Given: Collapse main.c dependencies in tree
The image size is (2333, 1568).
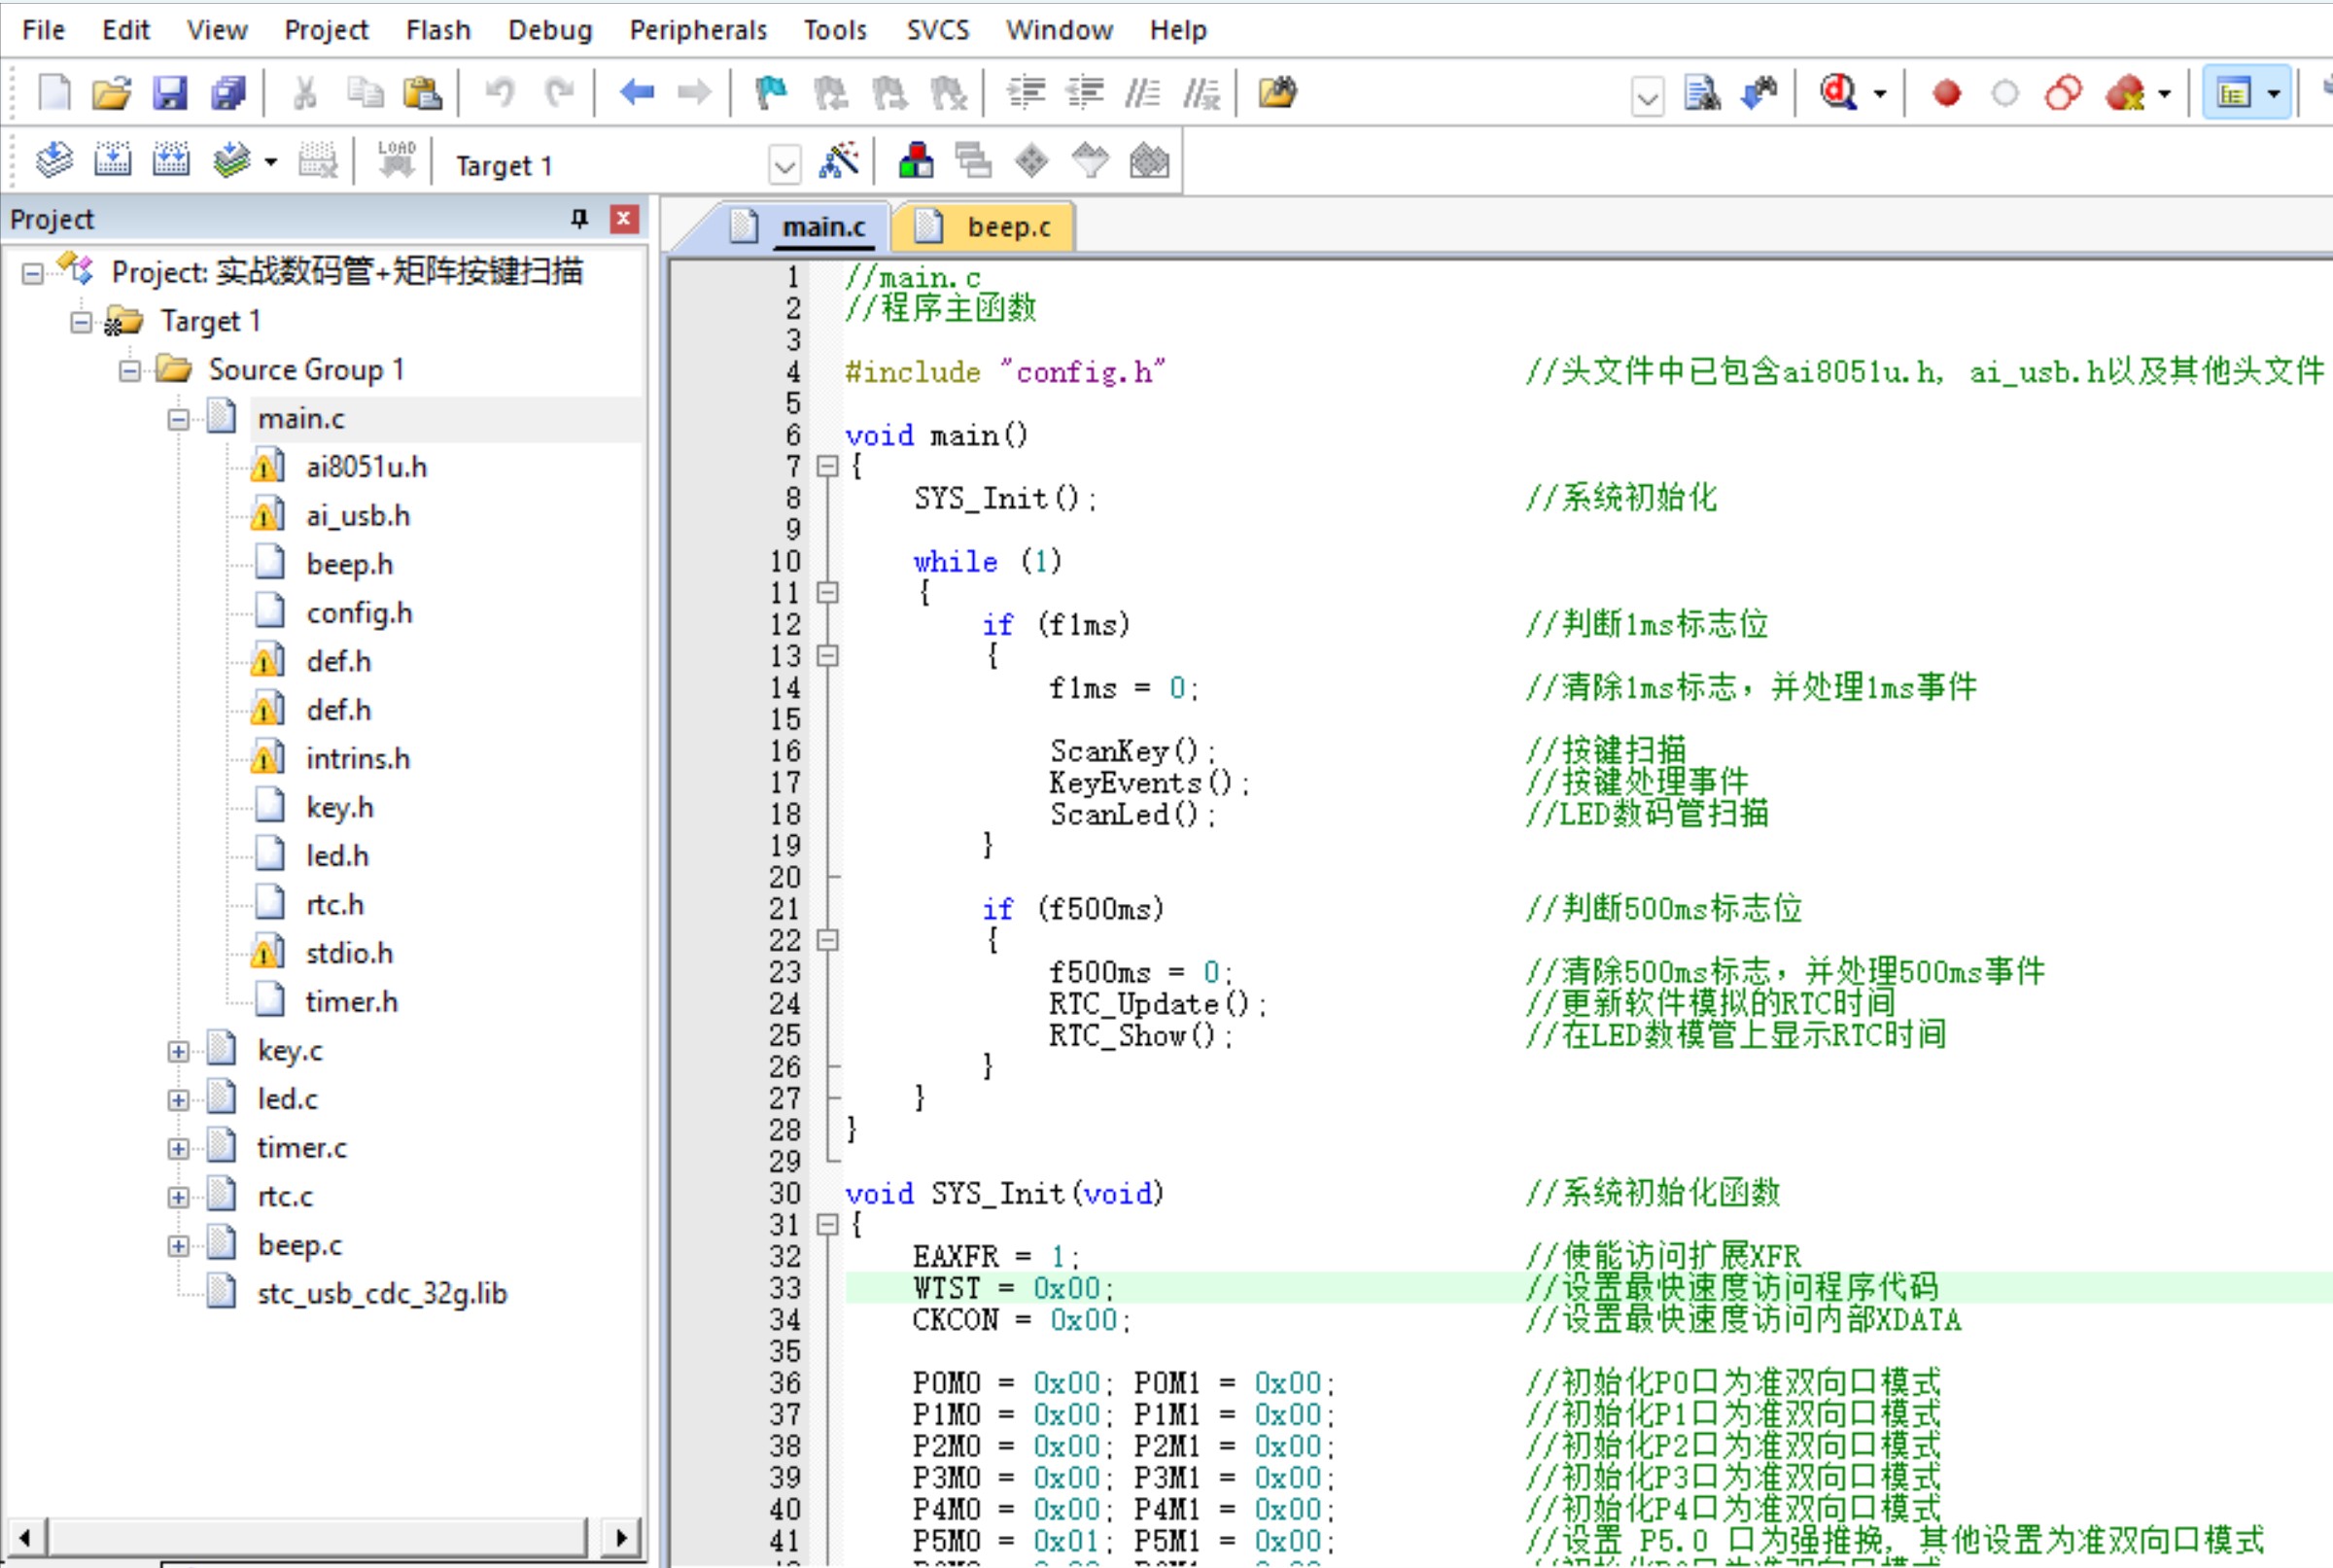Looking at the screenshot, I should point(178,419).
